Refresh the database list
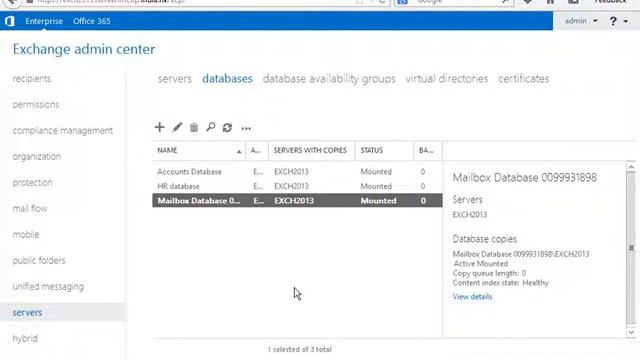 coord(227,128)
